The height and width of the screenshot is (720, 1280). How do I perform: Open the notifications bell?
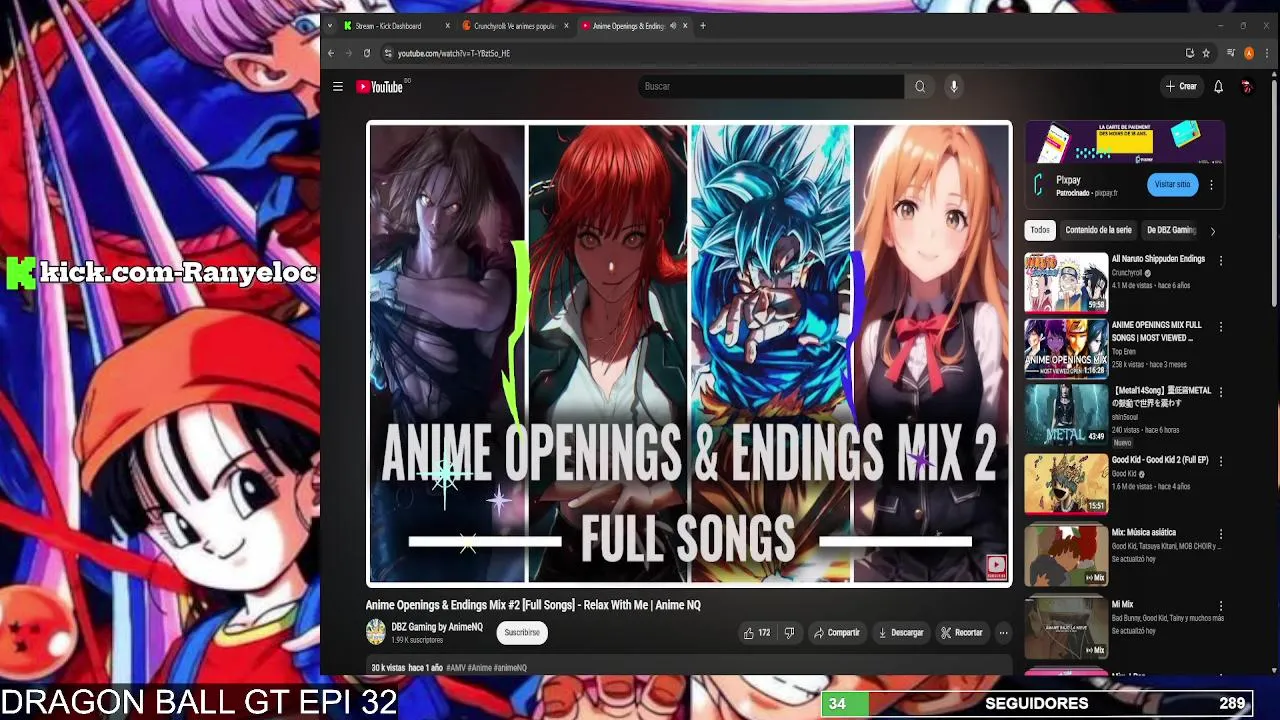1218,87
